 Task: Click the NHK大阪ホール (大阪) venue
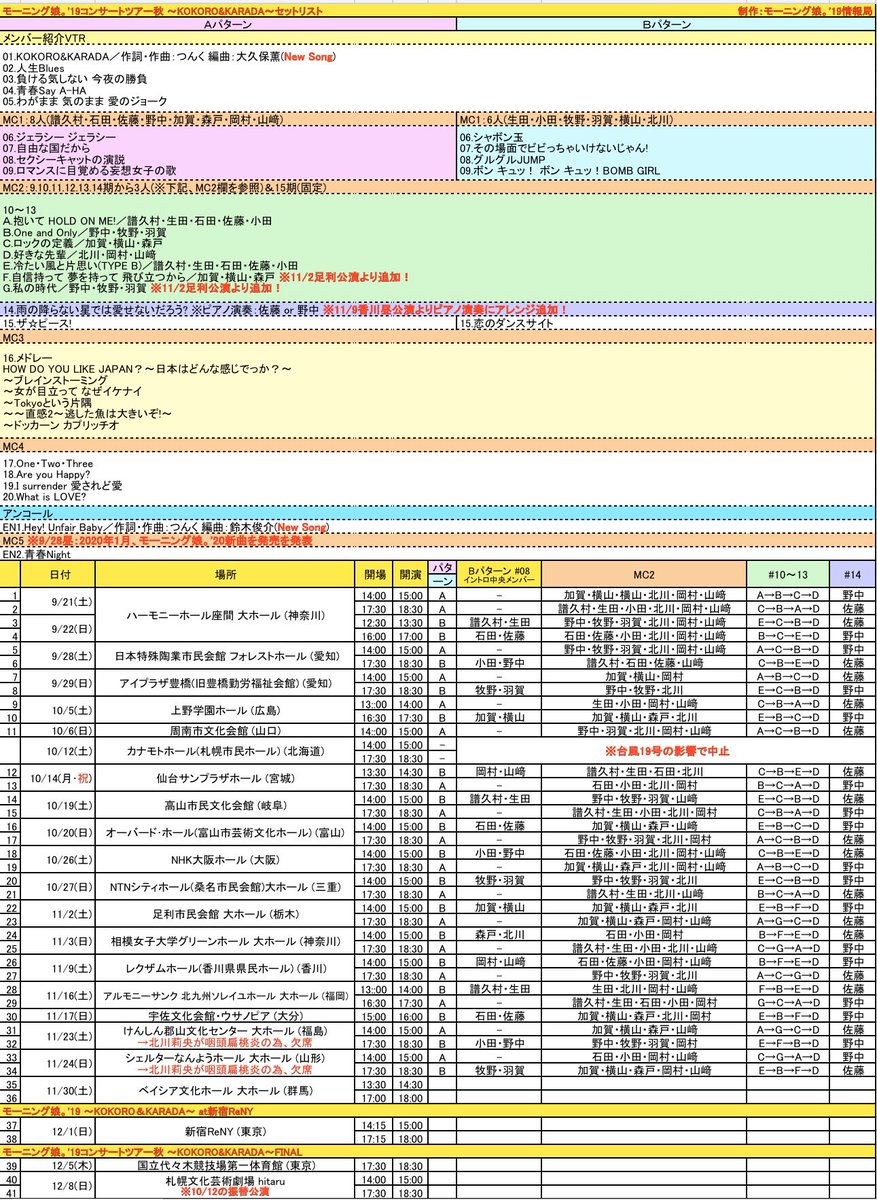226,860
